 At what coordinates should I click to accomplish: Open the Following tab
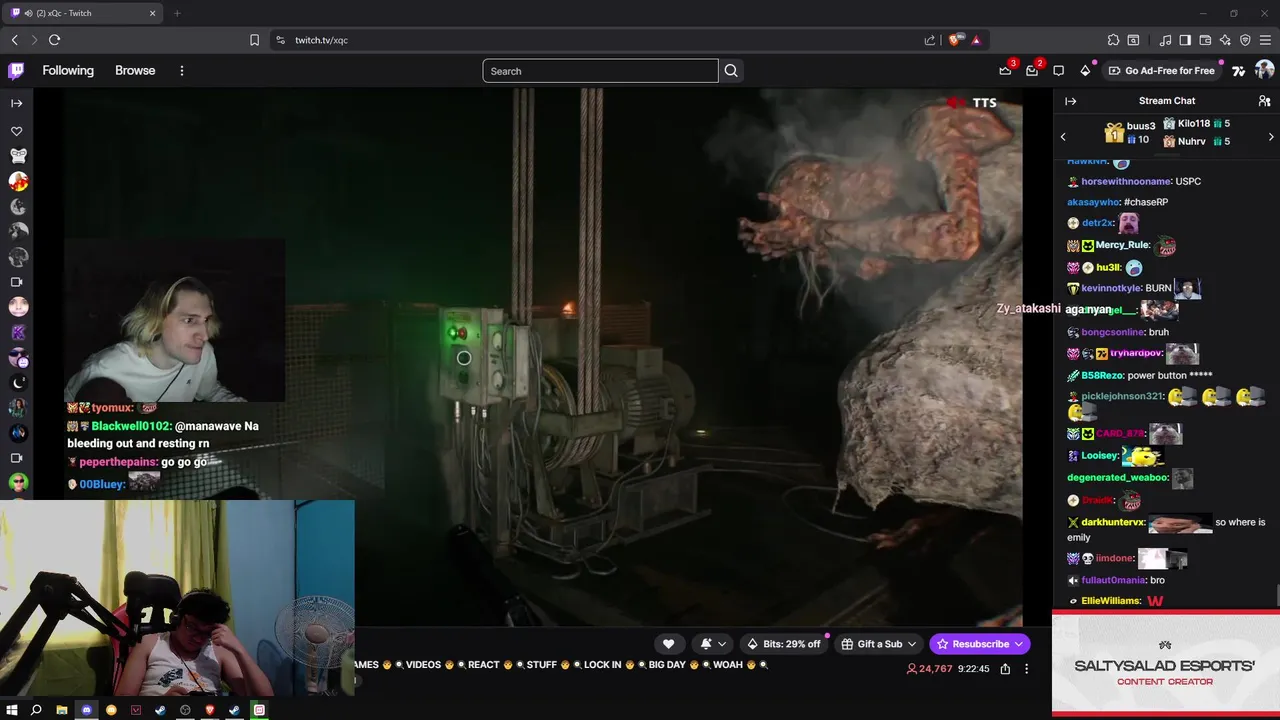click(x=68, y=71)
